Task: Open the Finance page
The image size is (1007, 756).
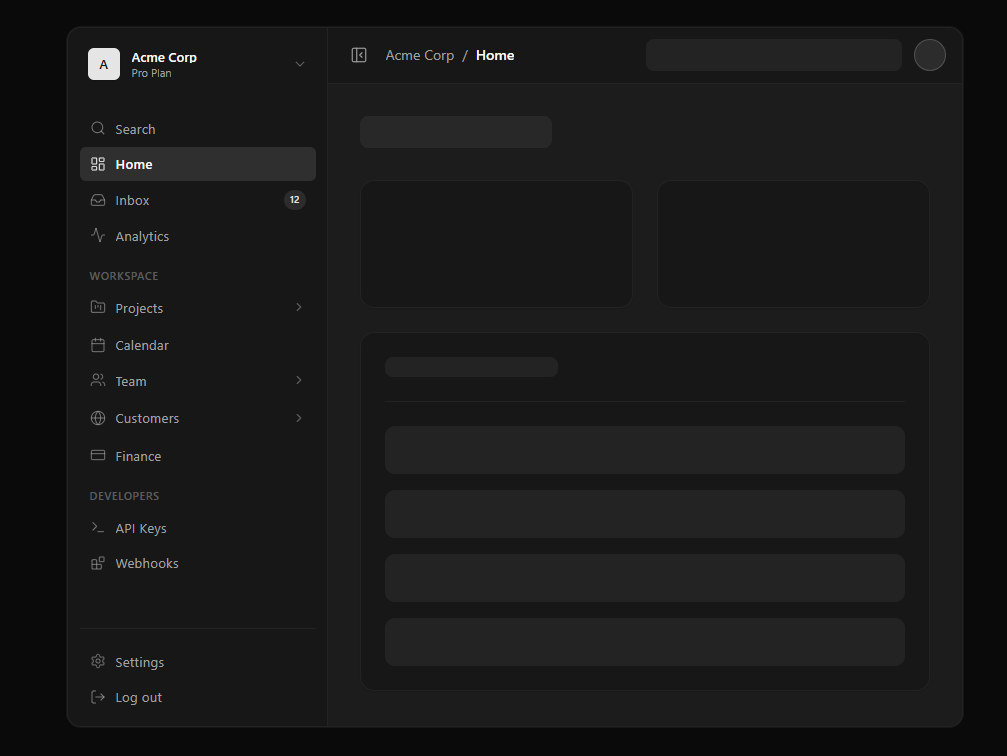Action: tap(198, 456)
